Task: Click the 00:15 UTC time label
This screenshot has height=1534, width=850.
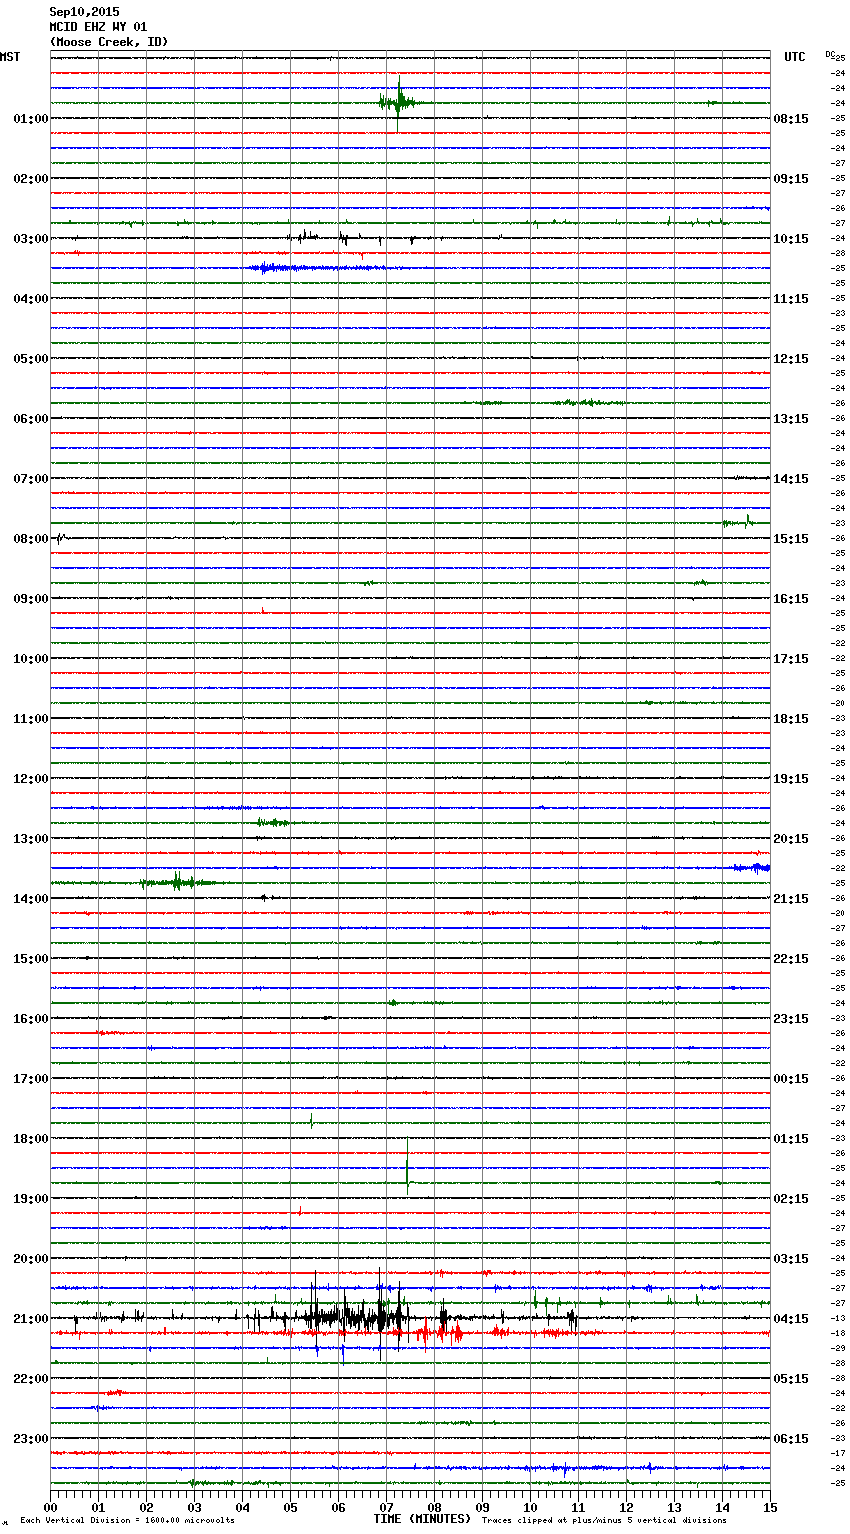Action: 790,1079
